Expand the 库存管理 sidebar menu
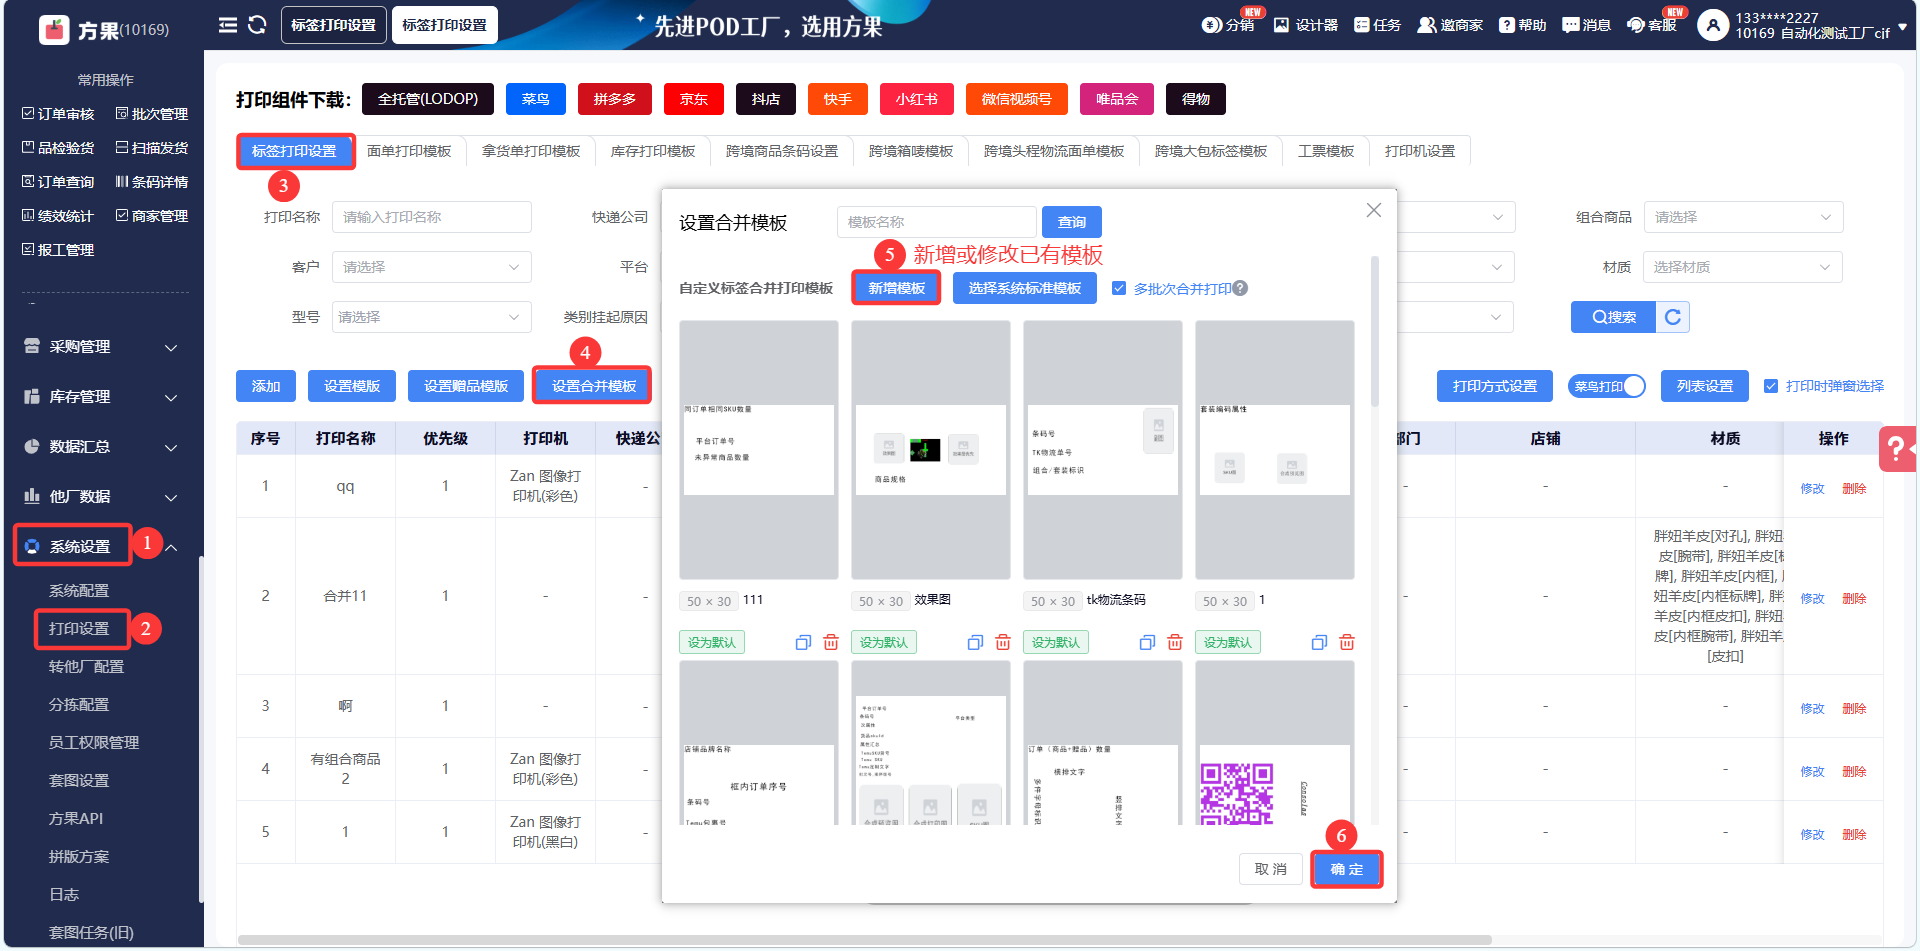This screenshot has width=1920, height=951. click(100, 397)
